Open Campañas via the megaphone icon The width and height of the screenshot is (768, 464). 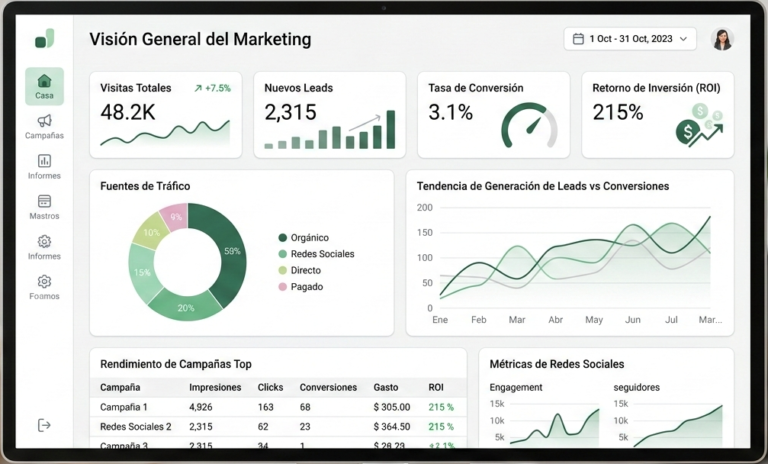click(x=44, y=122)
